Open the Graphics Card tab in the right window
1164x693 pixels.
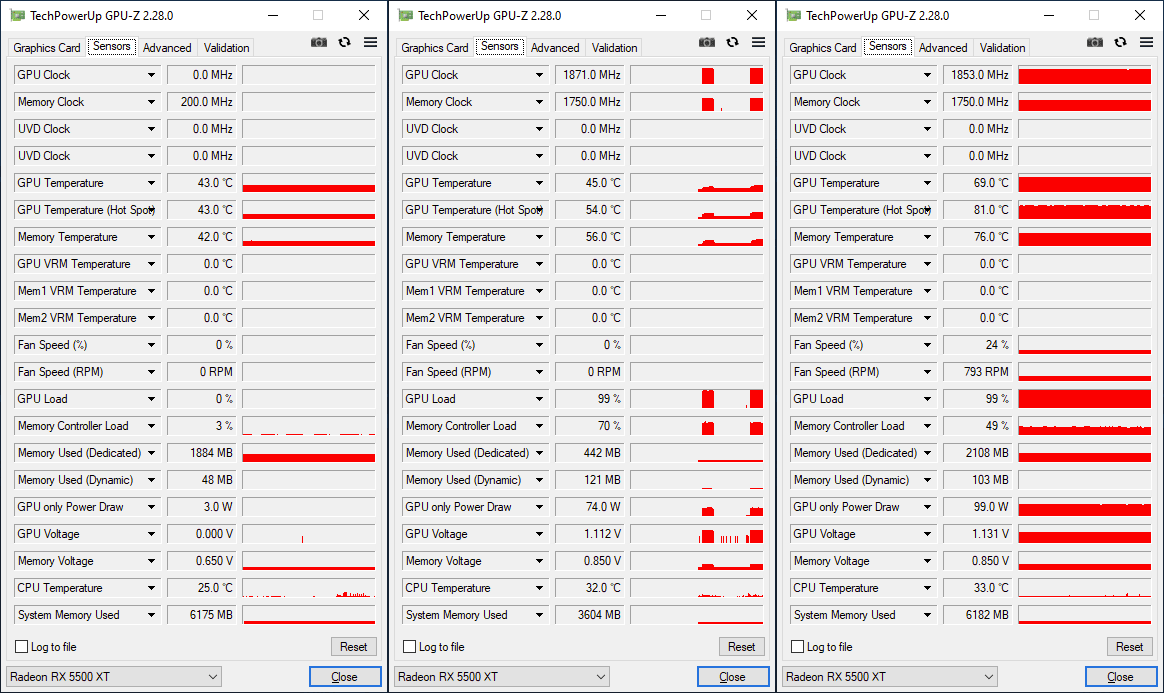pos(823,48)
